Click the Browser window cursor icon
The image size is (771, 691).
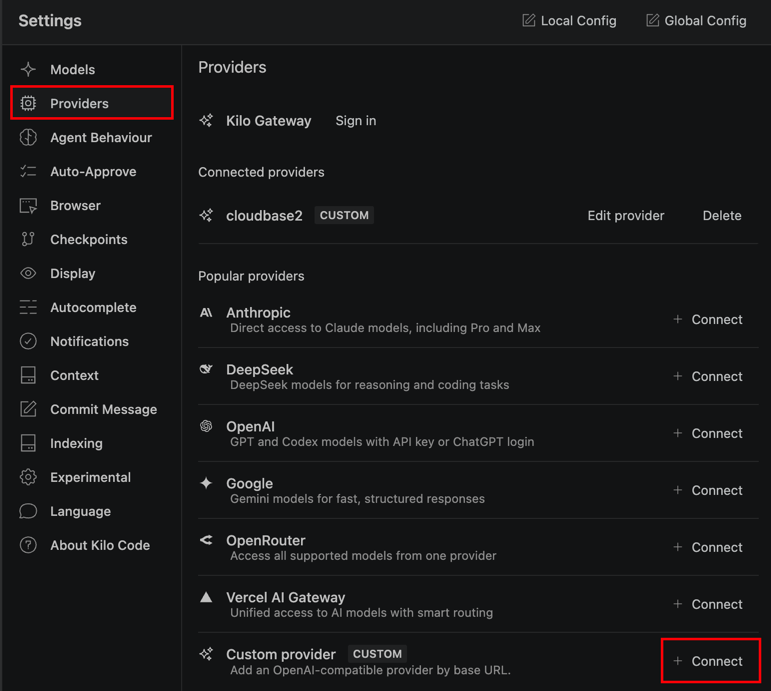click(x=28, y=206)
